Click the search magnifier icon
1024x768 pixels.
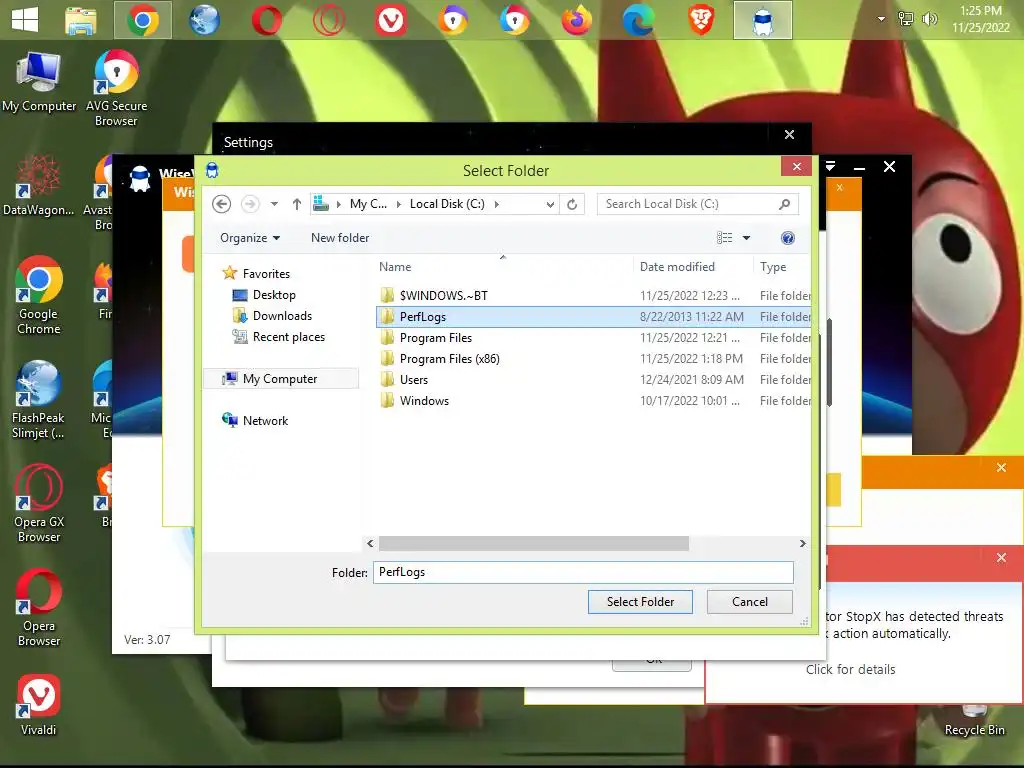784,204
